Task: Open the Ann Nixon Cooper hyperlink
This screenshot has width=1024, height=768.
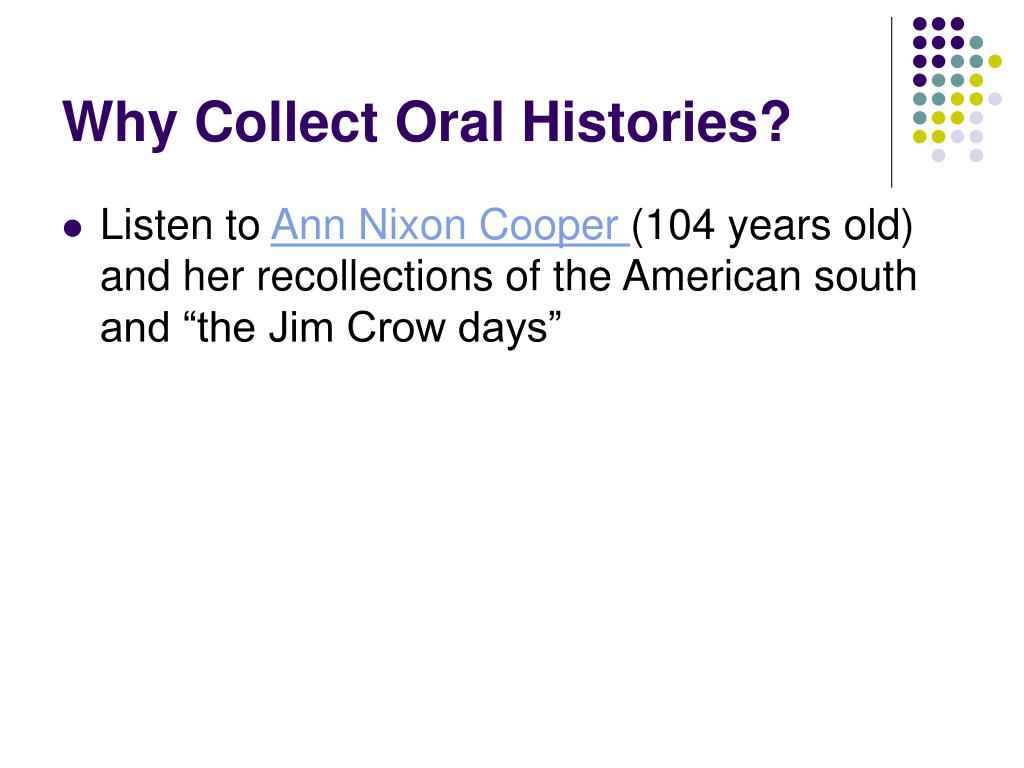Action: [x=450, y=226]
